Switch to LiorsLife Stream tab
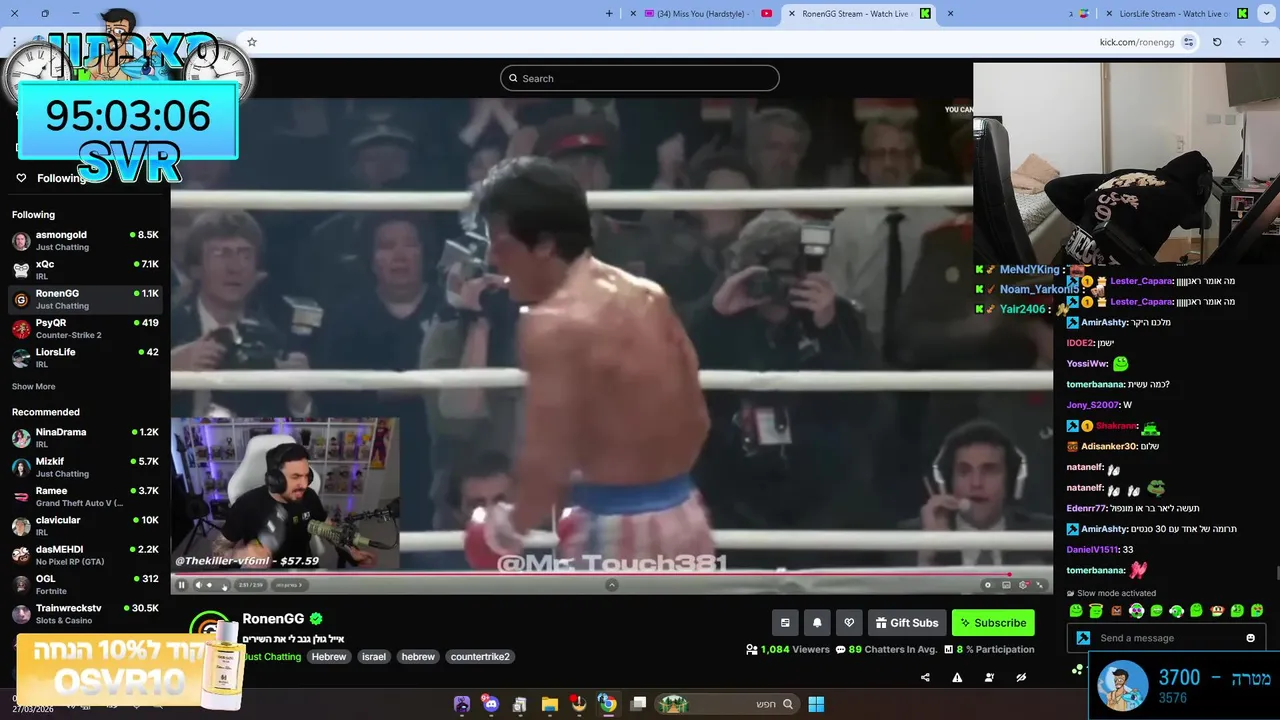 1175,13
